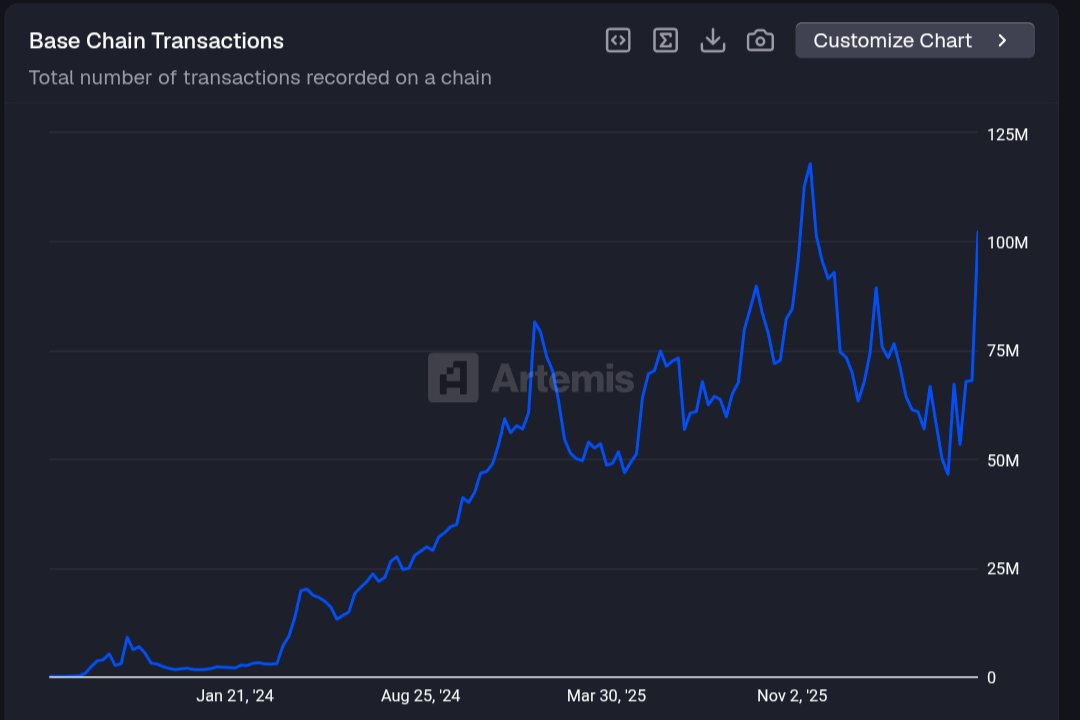Image resolution: width=1080 pixels, height=720 pixels.
Task: Click the highest peak of the blue line
Action: [810, 164]
